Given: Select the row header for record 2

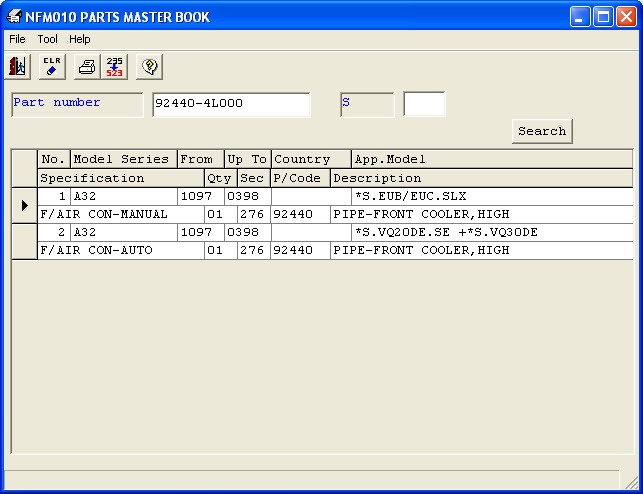Looking at the screenshot, I should (x=24, y=241).
